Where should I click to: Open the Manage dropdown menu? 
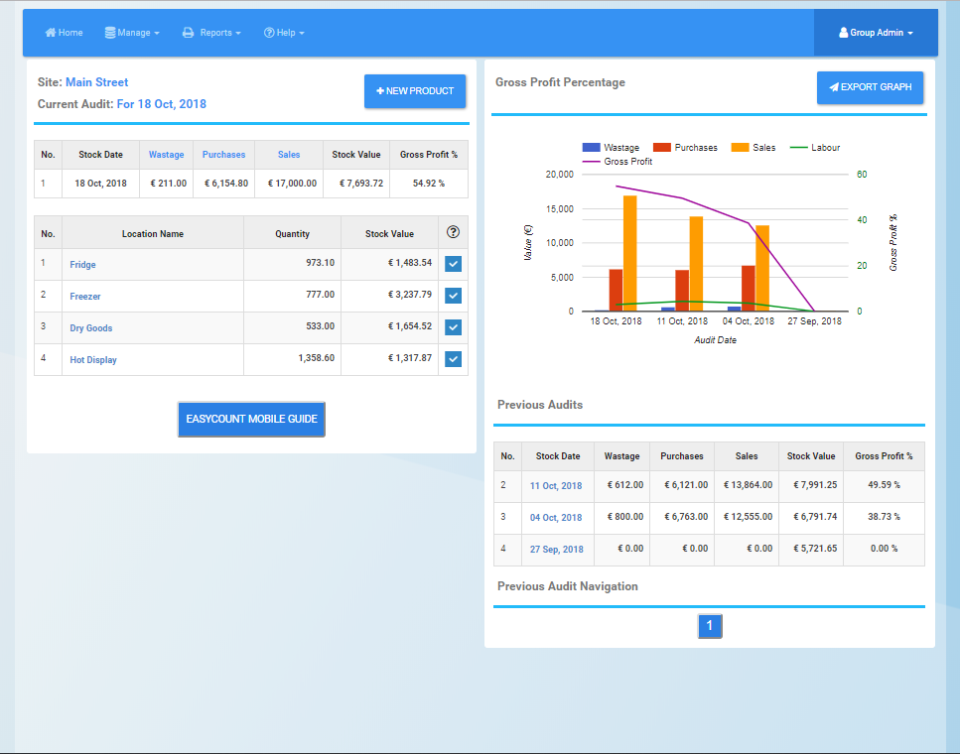click(x=132, y=32)
